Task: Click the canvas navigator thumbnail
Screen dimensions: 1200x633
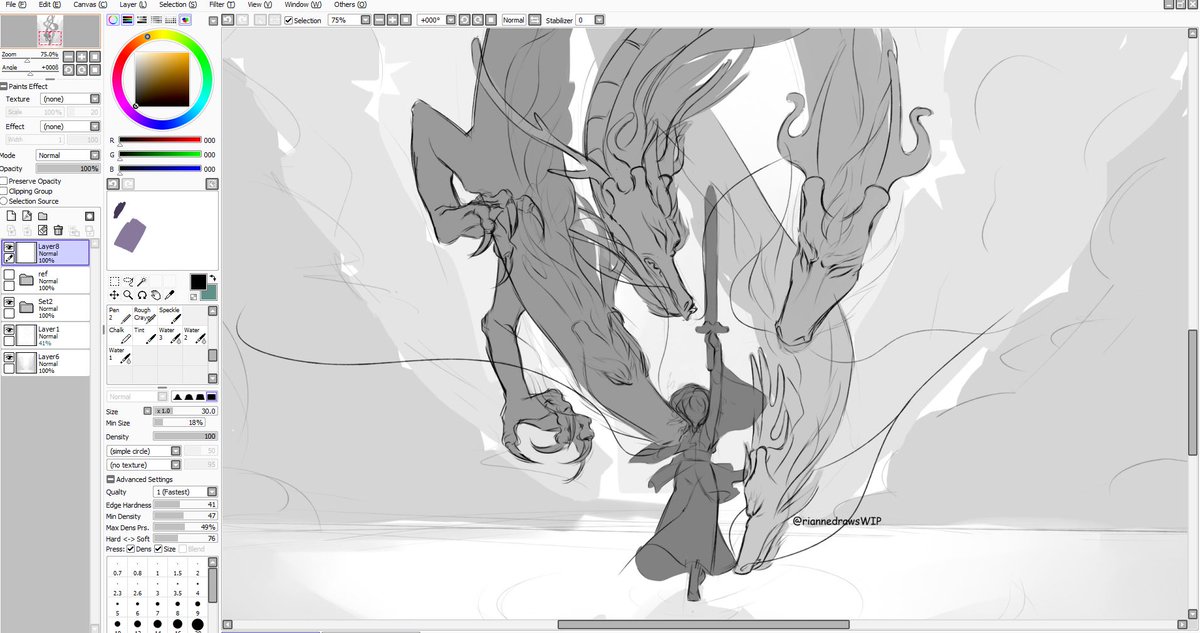Action: 48,31
